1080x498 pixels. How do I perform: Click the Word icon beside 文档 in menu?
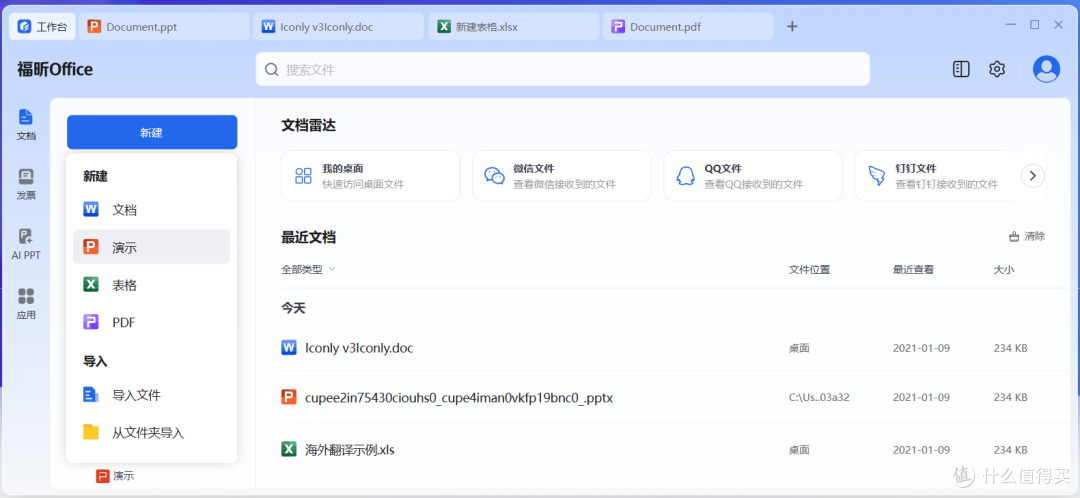[x=91, y=209]
